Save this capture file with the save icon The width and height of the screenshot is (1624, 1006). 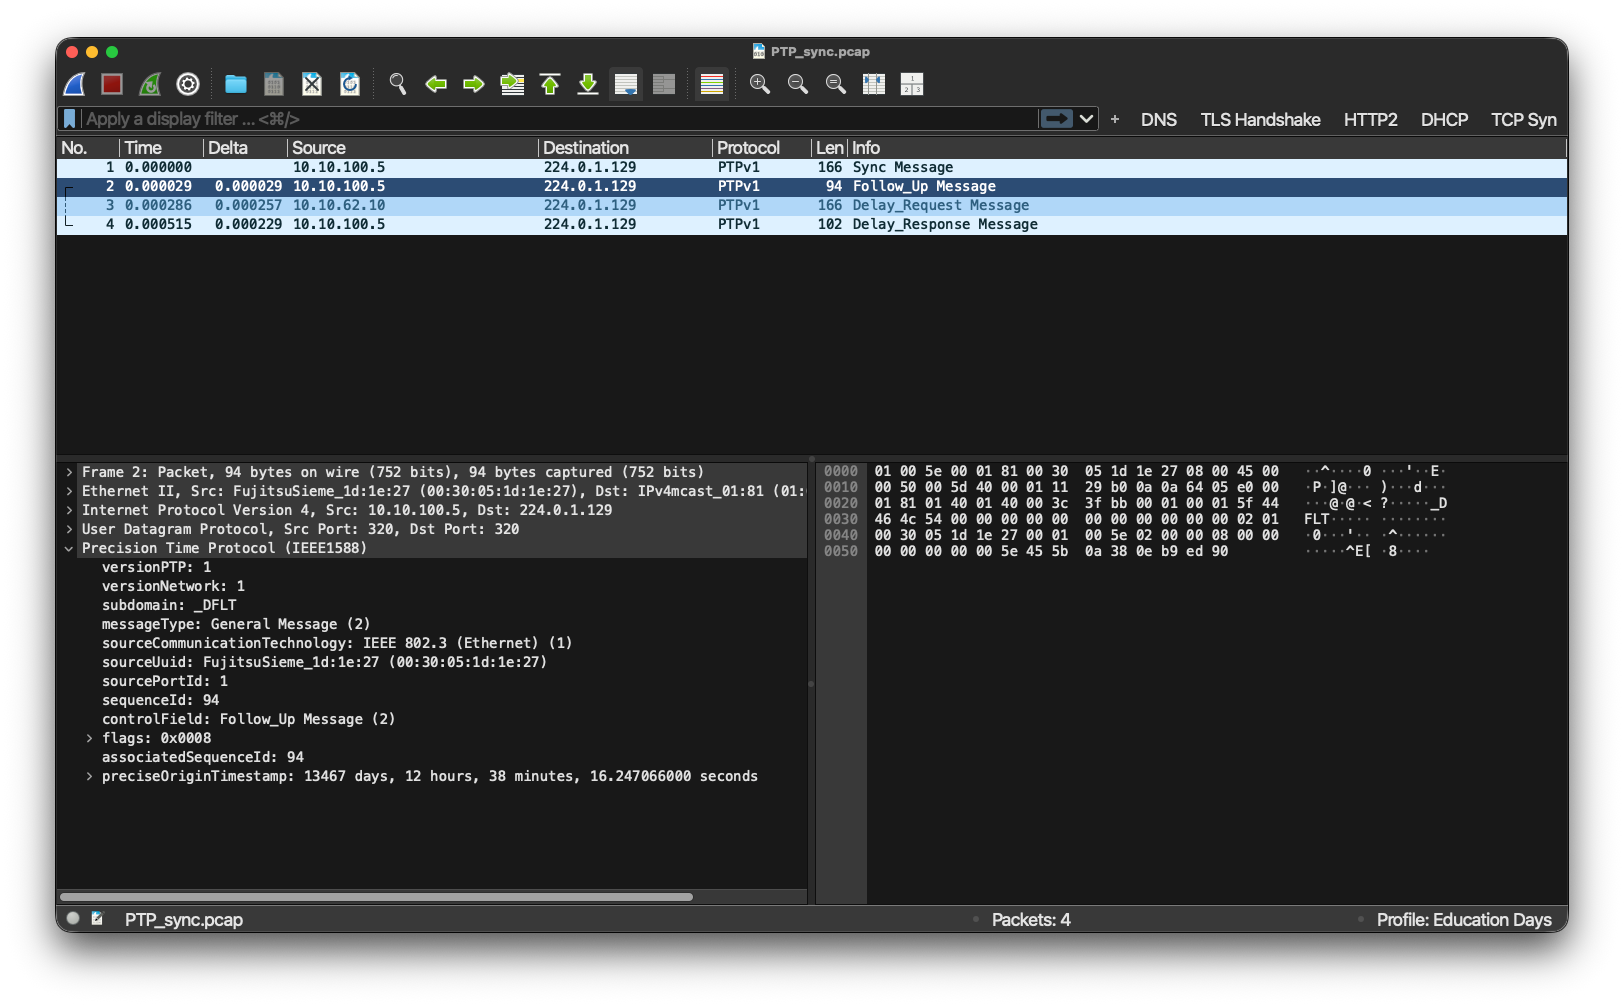[274, 85]
